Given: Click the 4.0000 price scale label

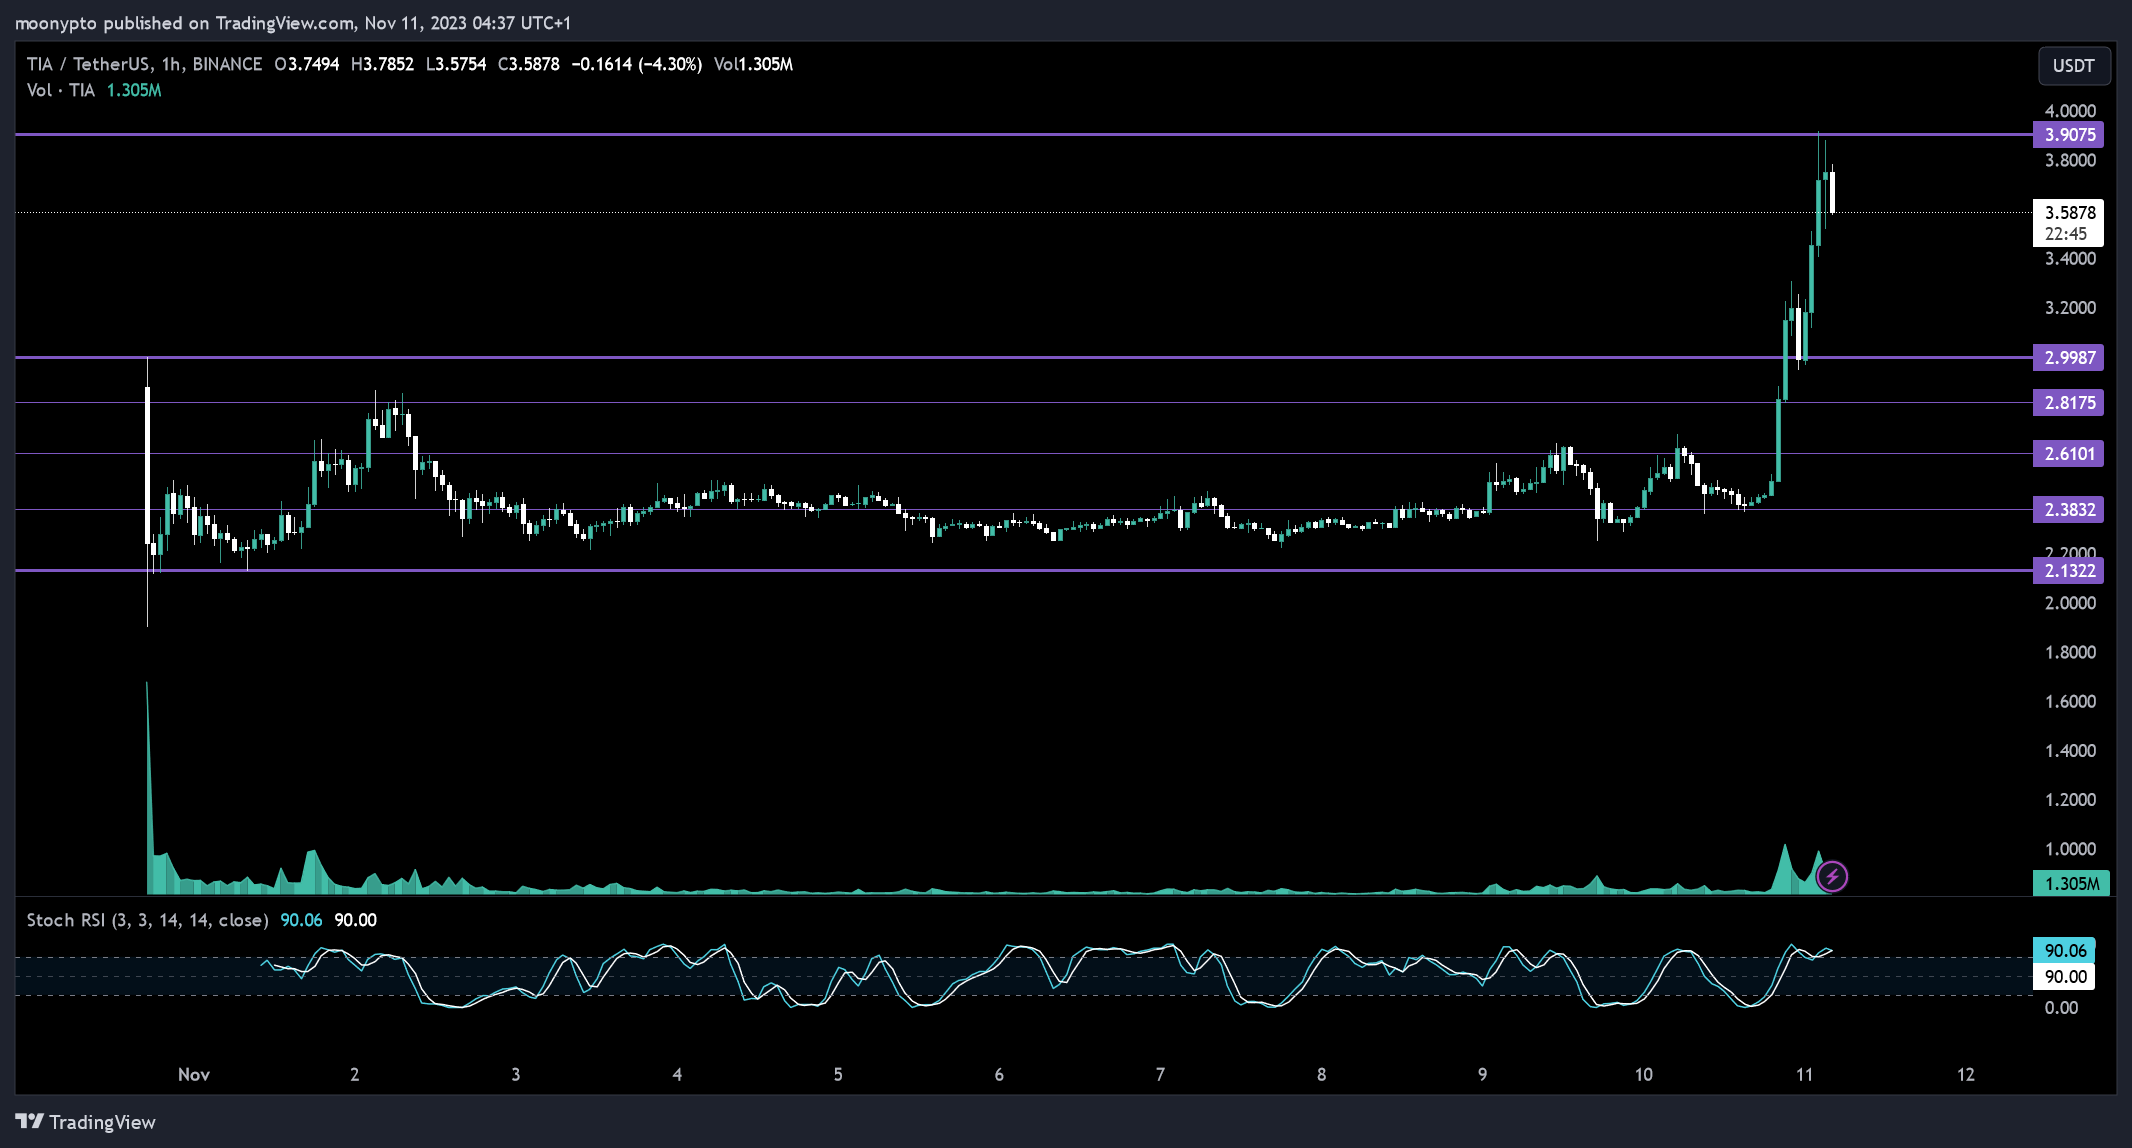Looking at the screenshot, I should 2070,111.
